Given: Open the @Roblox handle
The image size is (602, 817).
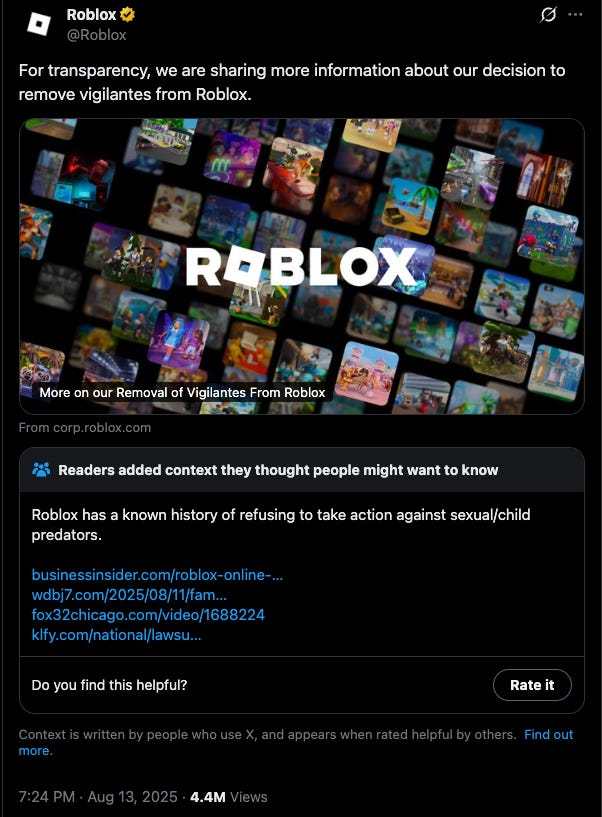Looking at the screenshot, I should click(x=96, y=35).
